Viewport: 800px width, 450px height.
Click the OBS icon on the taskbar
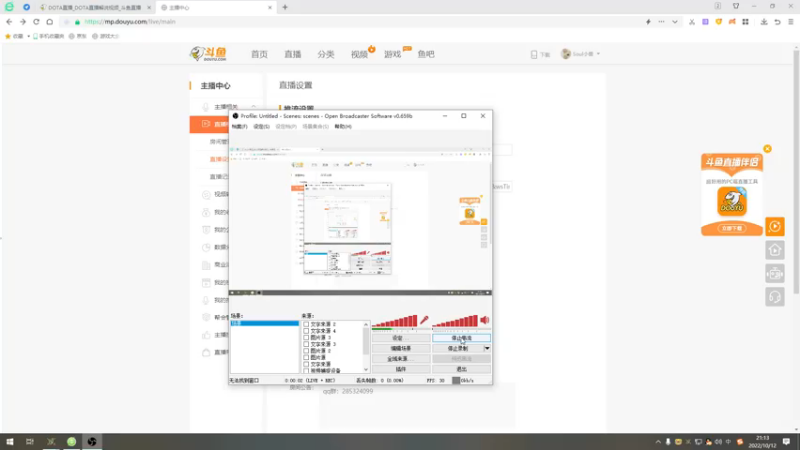92,442
